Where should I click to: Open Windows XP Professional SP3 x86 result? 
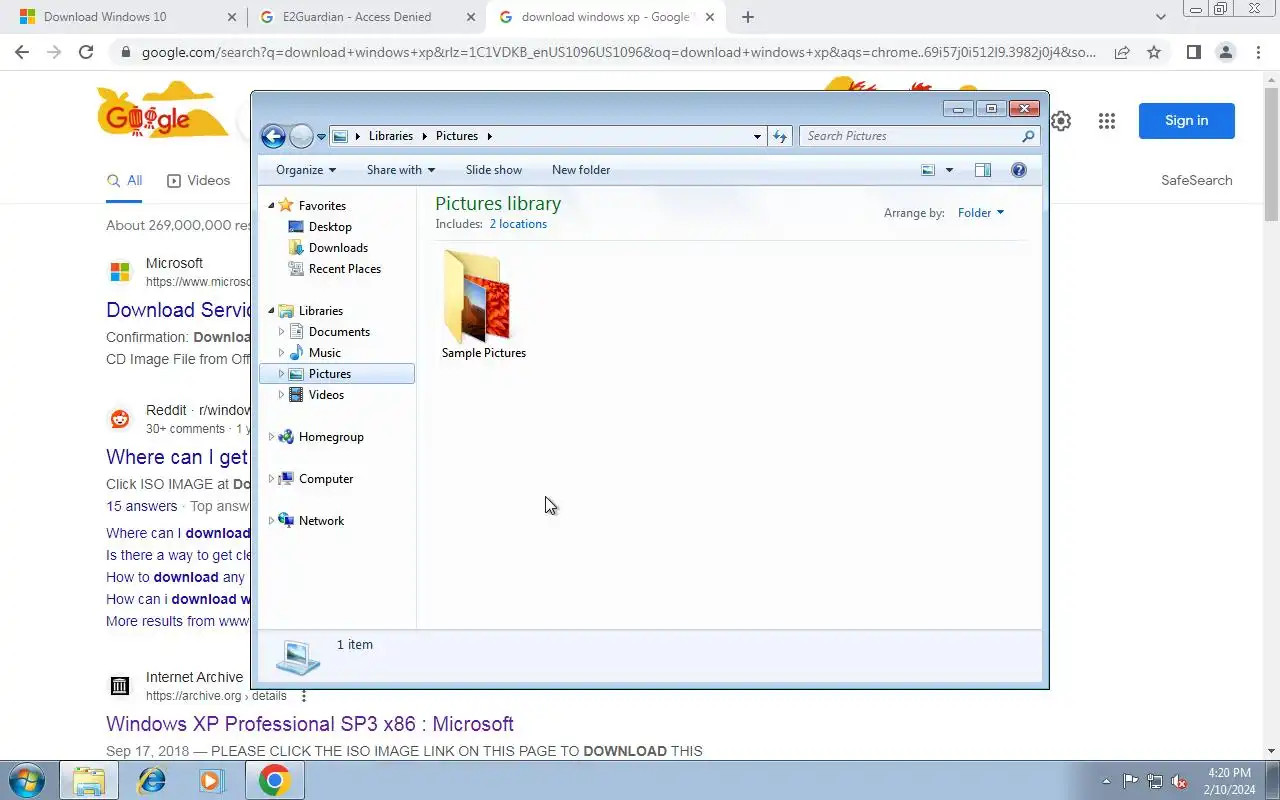click(310, 724)
